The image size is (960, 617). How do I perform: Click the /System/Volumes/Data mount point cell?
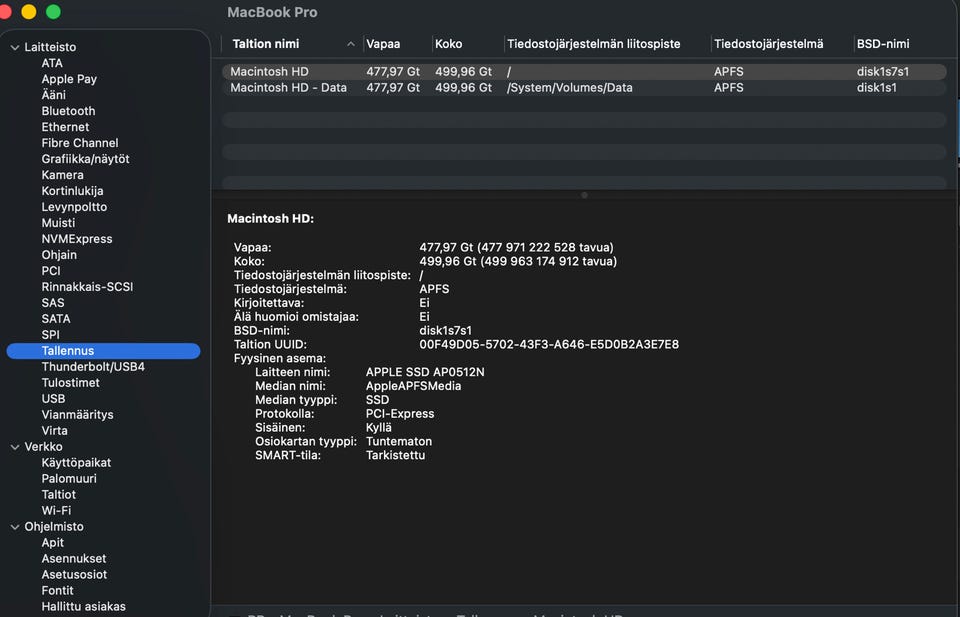click(569, 88)
